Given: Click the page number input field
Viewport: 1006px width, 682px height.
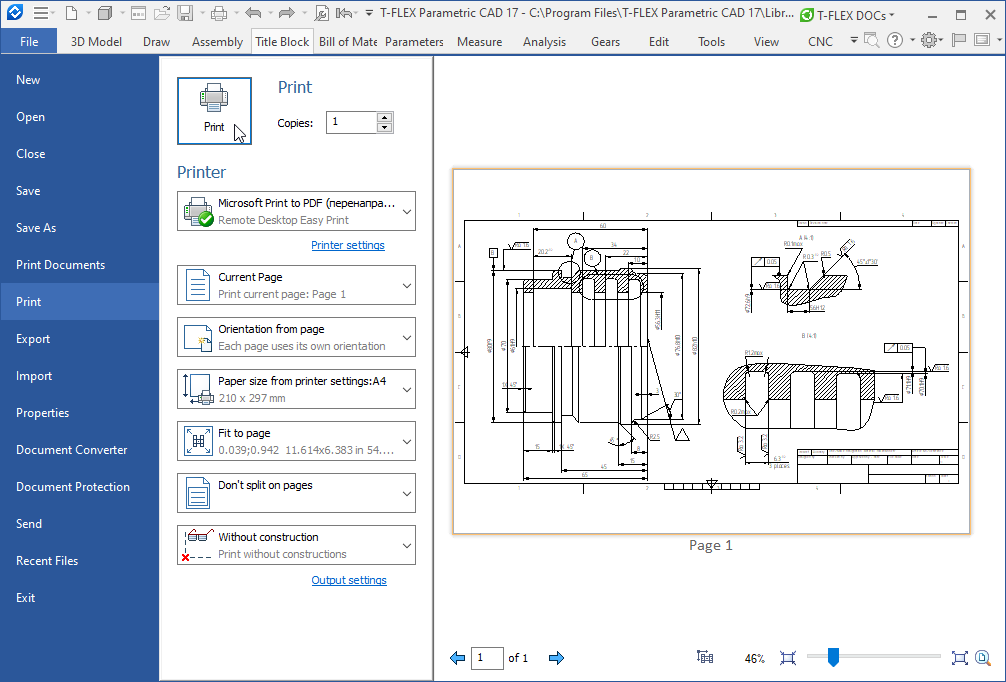Looking at the screenshot, I should [x=487, y=658].
